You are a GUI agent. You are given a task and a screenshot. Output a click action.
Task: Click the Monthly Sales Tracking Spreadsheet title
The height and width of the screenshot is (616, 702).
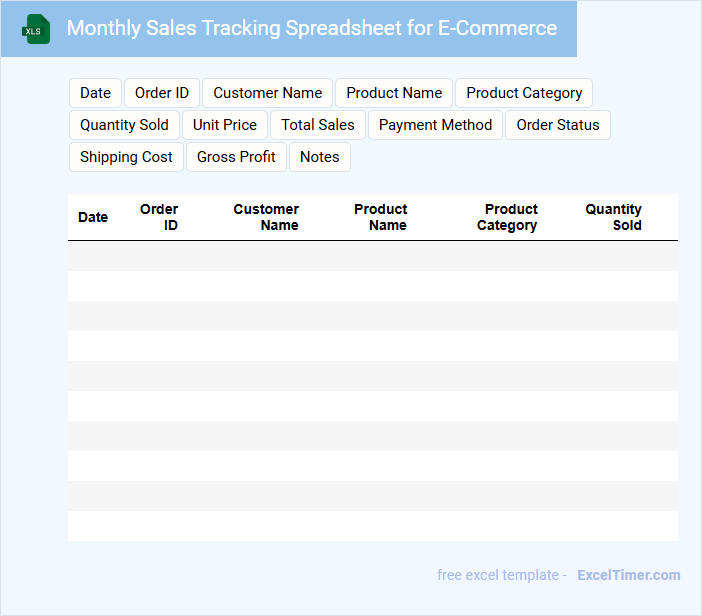click(312, 28)
